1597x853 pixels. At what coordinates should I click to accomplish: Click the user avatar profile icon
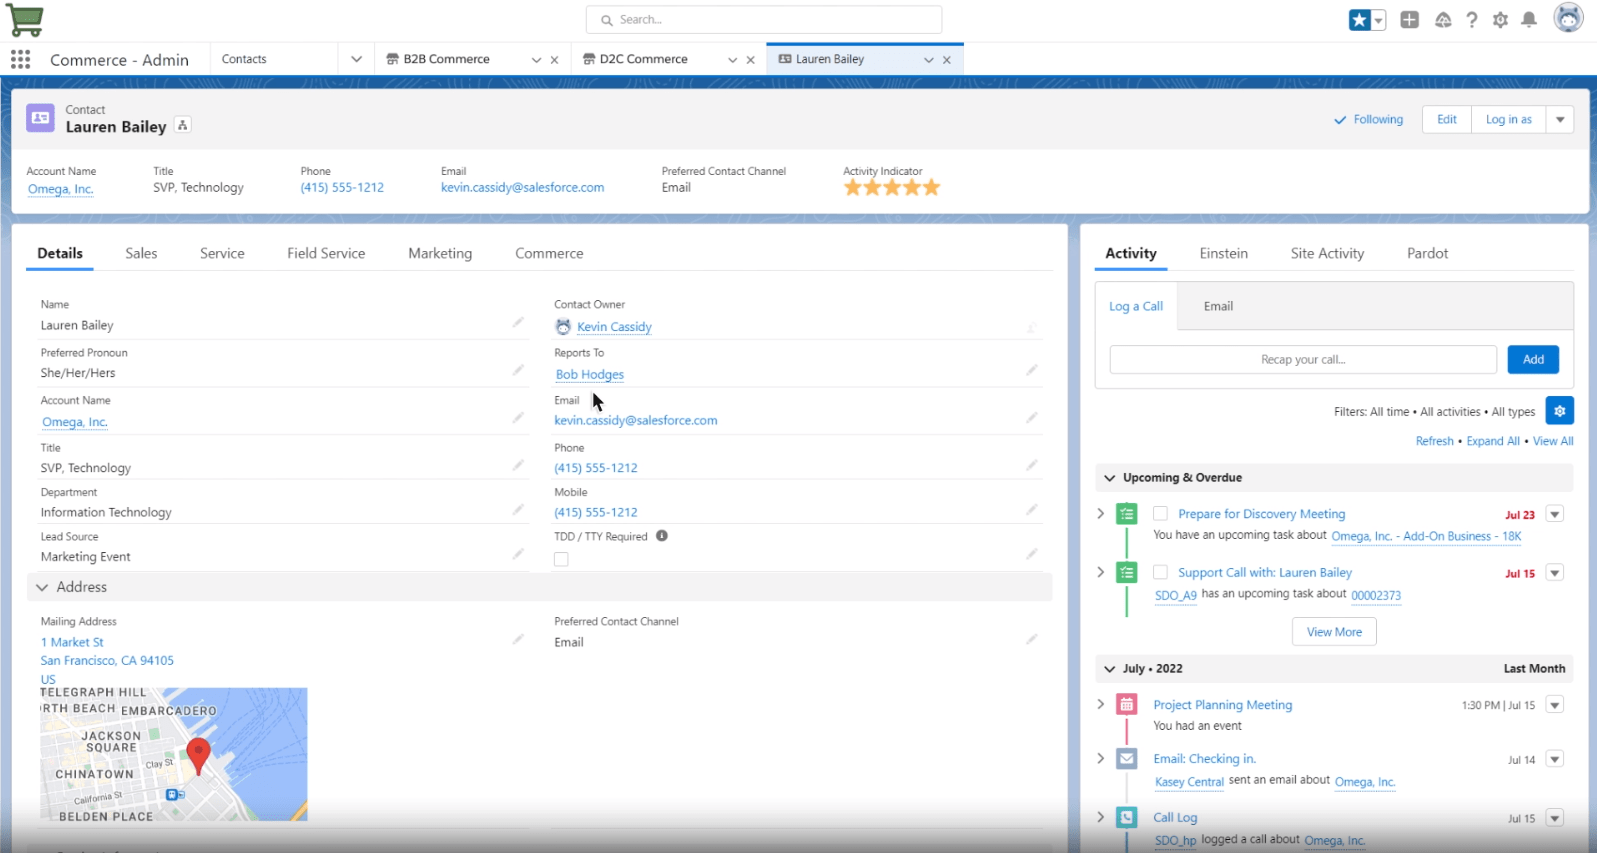[x=1568, y=18]
